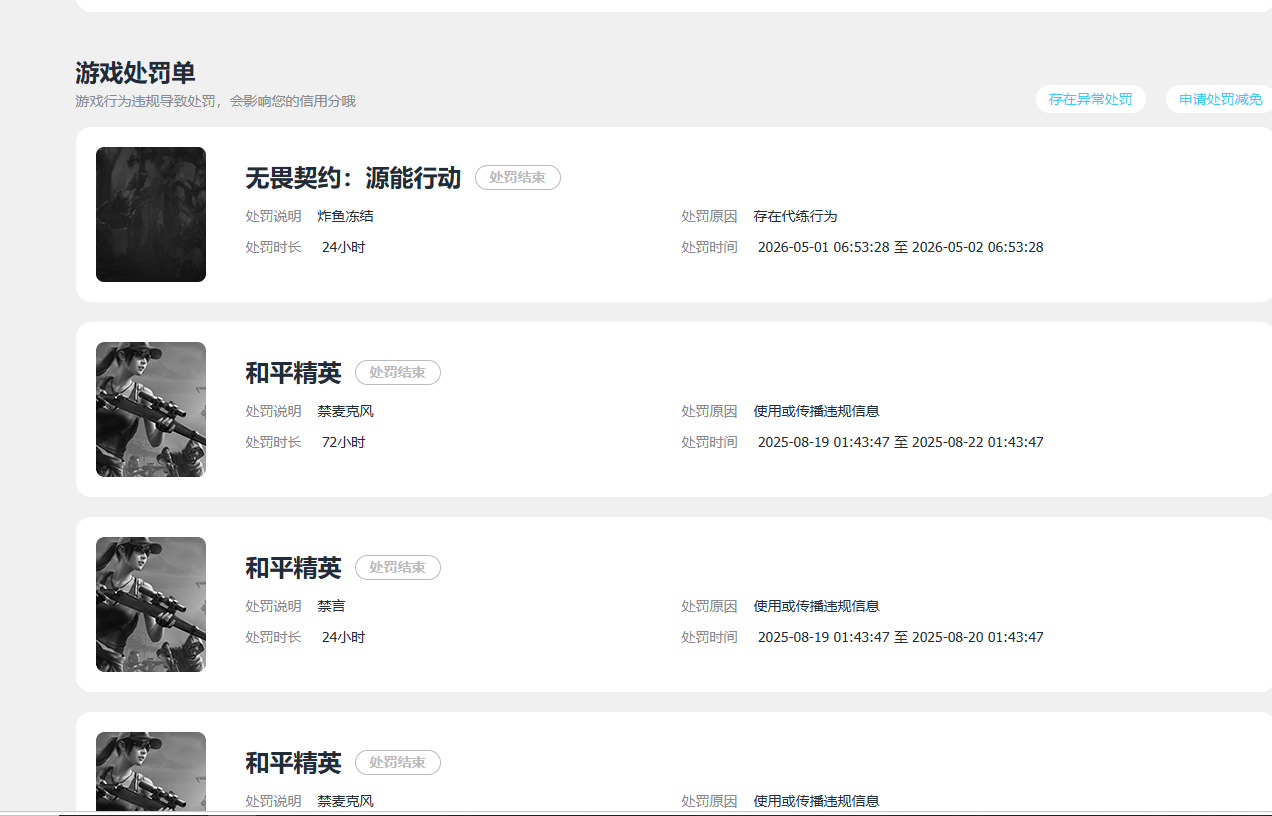Select the 2025-08-20 01:43:47 penalty time range
The width and height of the screenshot is (1272, 816).
[900, 637]
